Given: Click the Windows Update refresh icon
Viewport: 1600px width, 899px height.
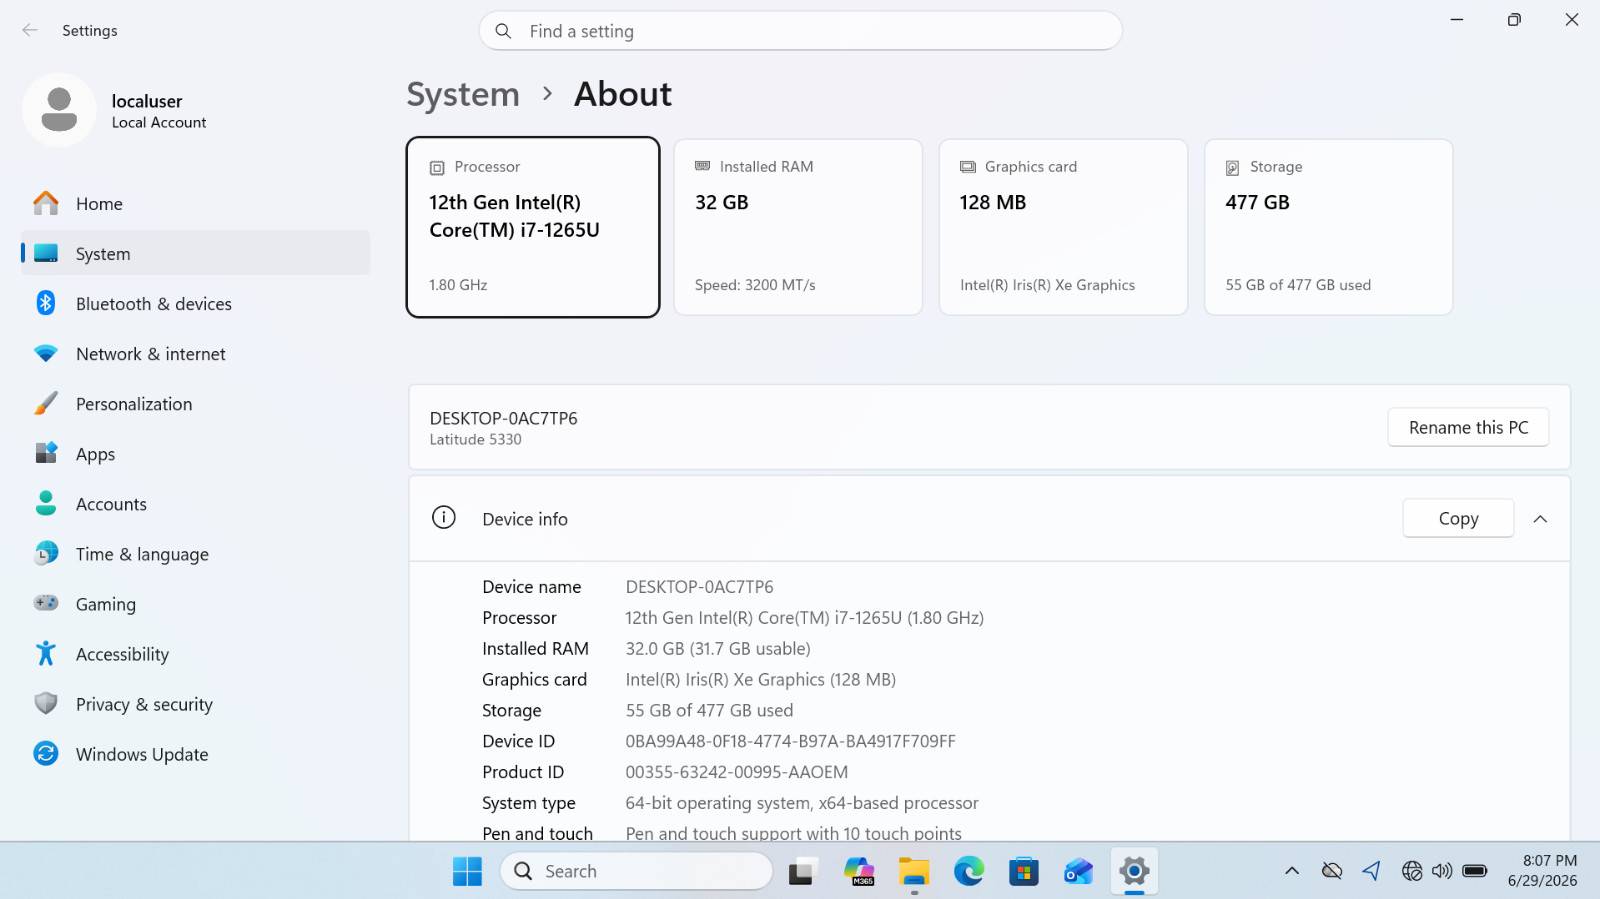Looking at the screenshot, I should [x=46, y=753].
